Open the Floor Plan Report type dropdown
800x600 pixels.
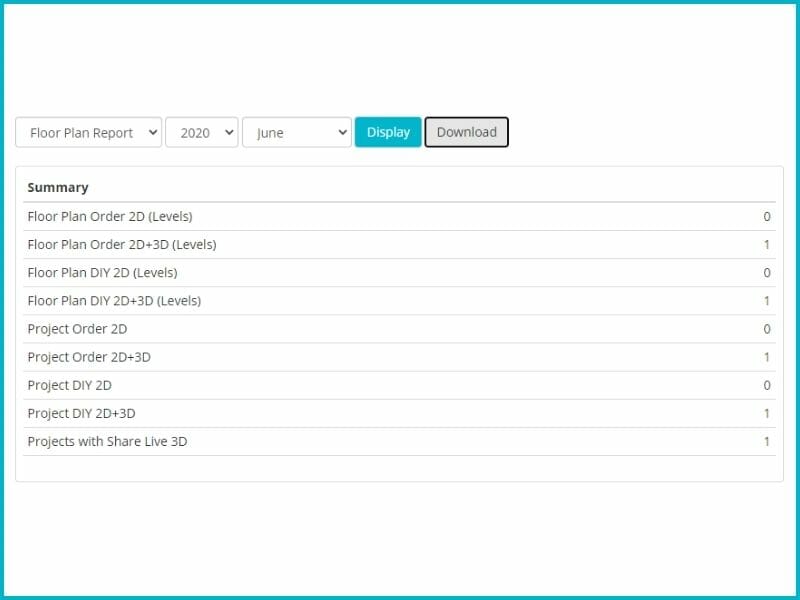point(88,133)
